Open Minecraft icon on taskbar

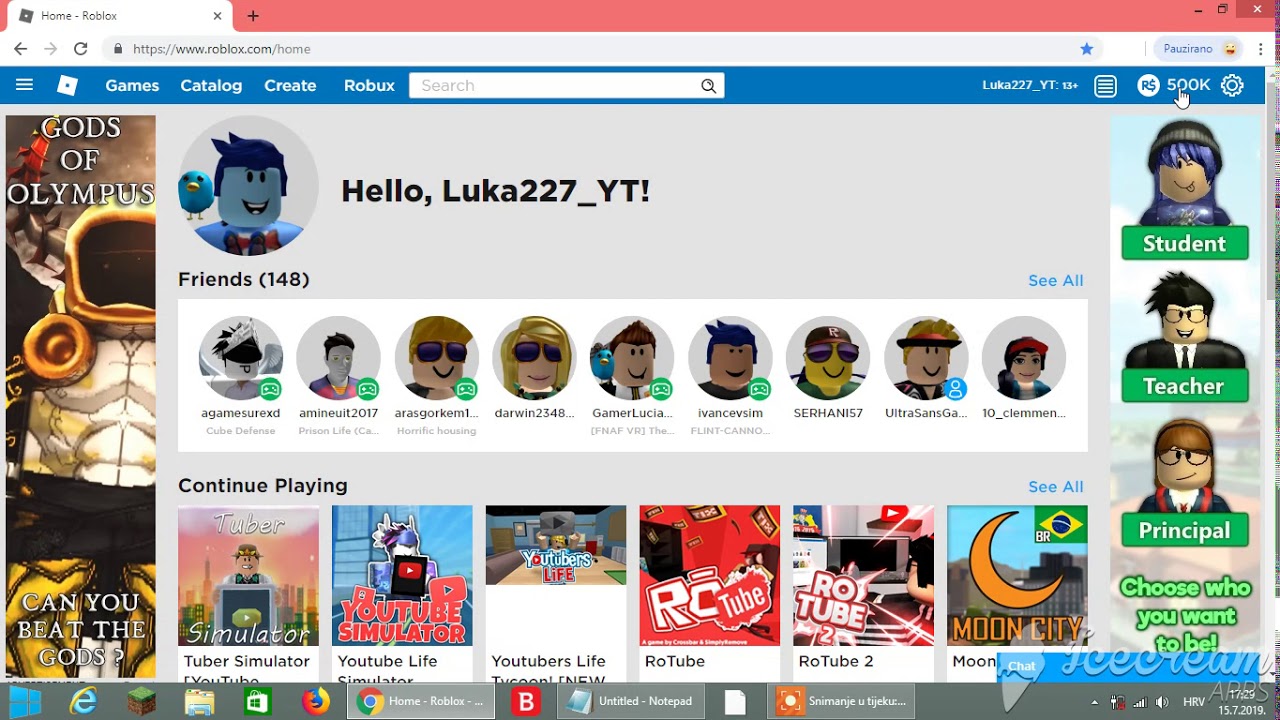141,701
